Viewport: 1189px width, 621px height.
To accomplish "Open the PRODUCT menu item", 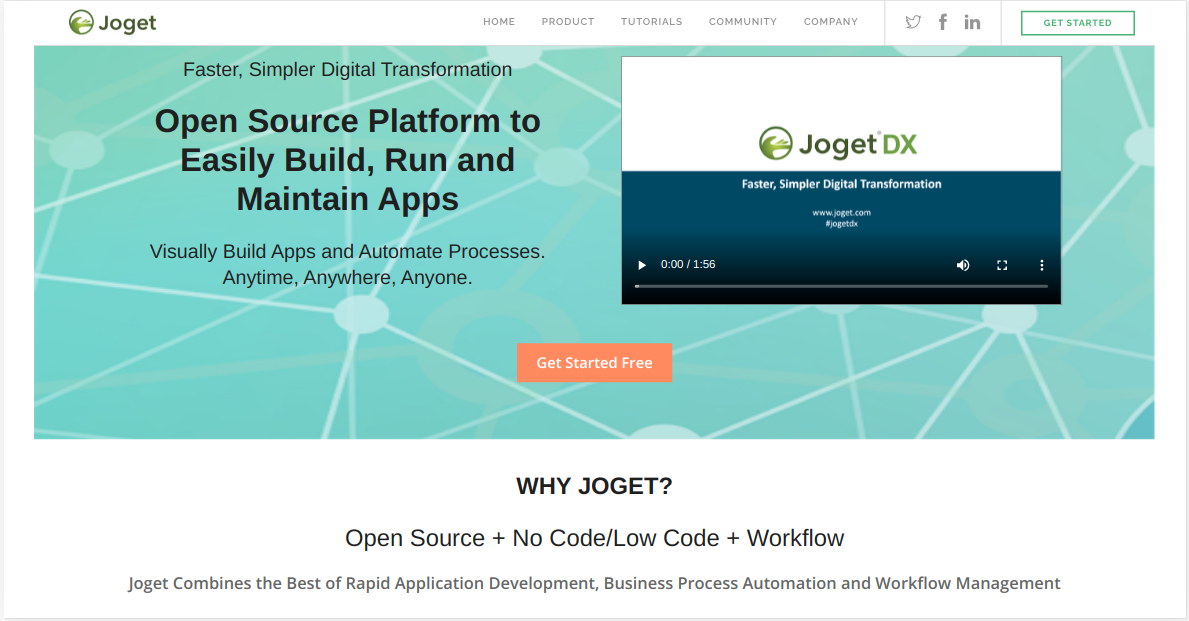I will coord(568,22).
